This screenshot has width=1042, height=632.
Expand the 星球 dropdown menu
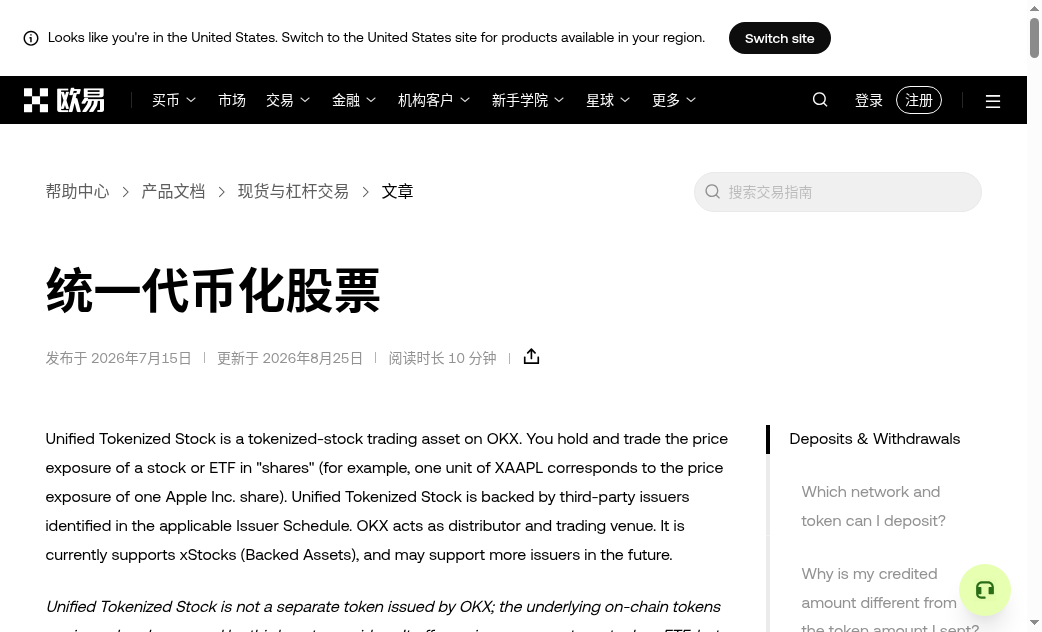coord(608,100)
